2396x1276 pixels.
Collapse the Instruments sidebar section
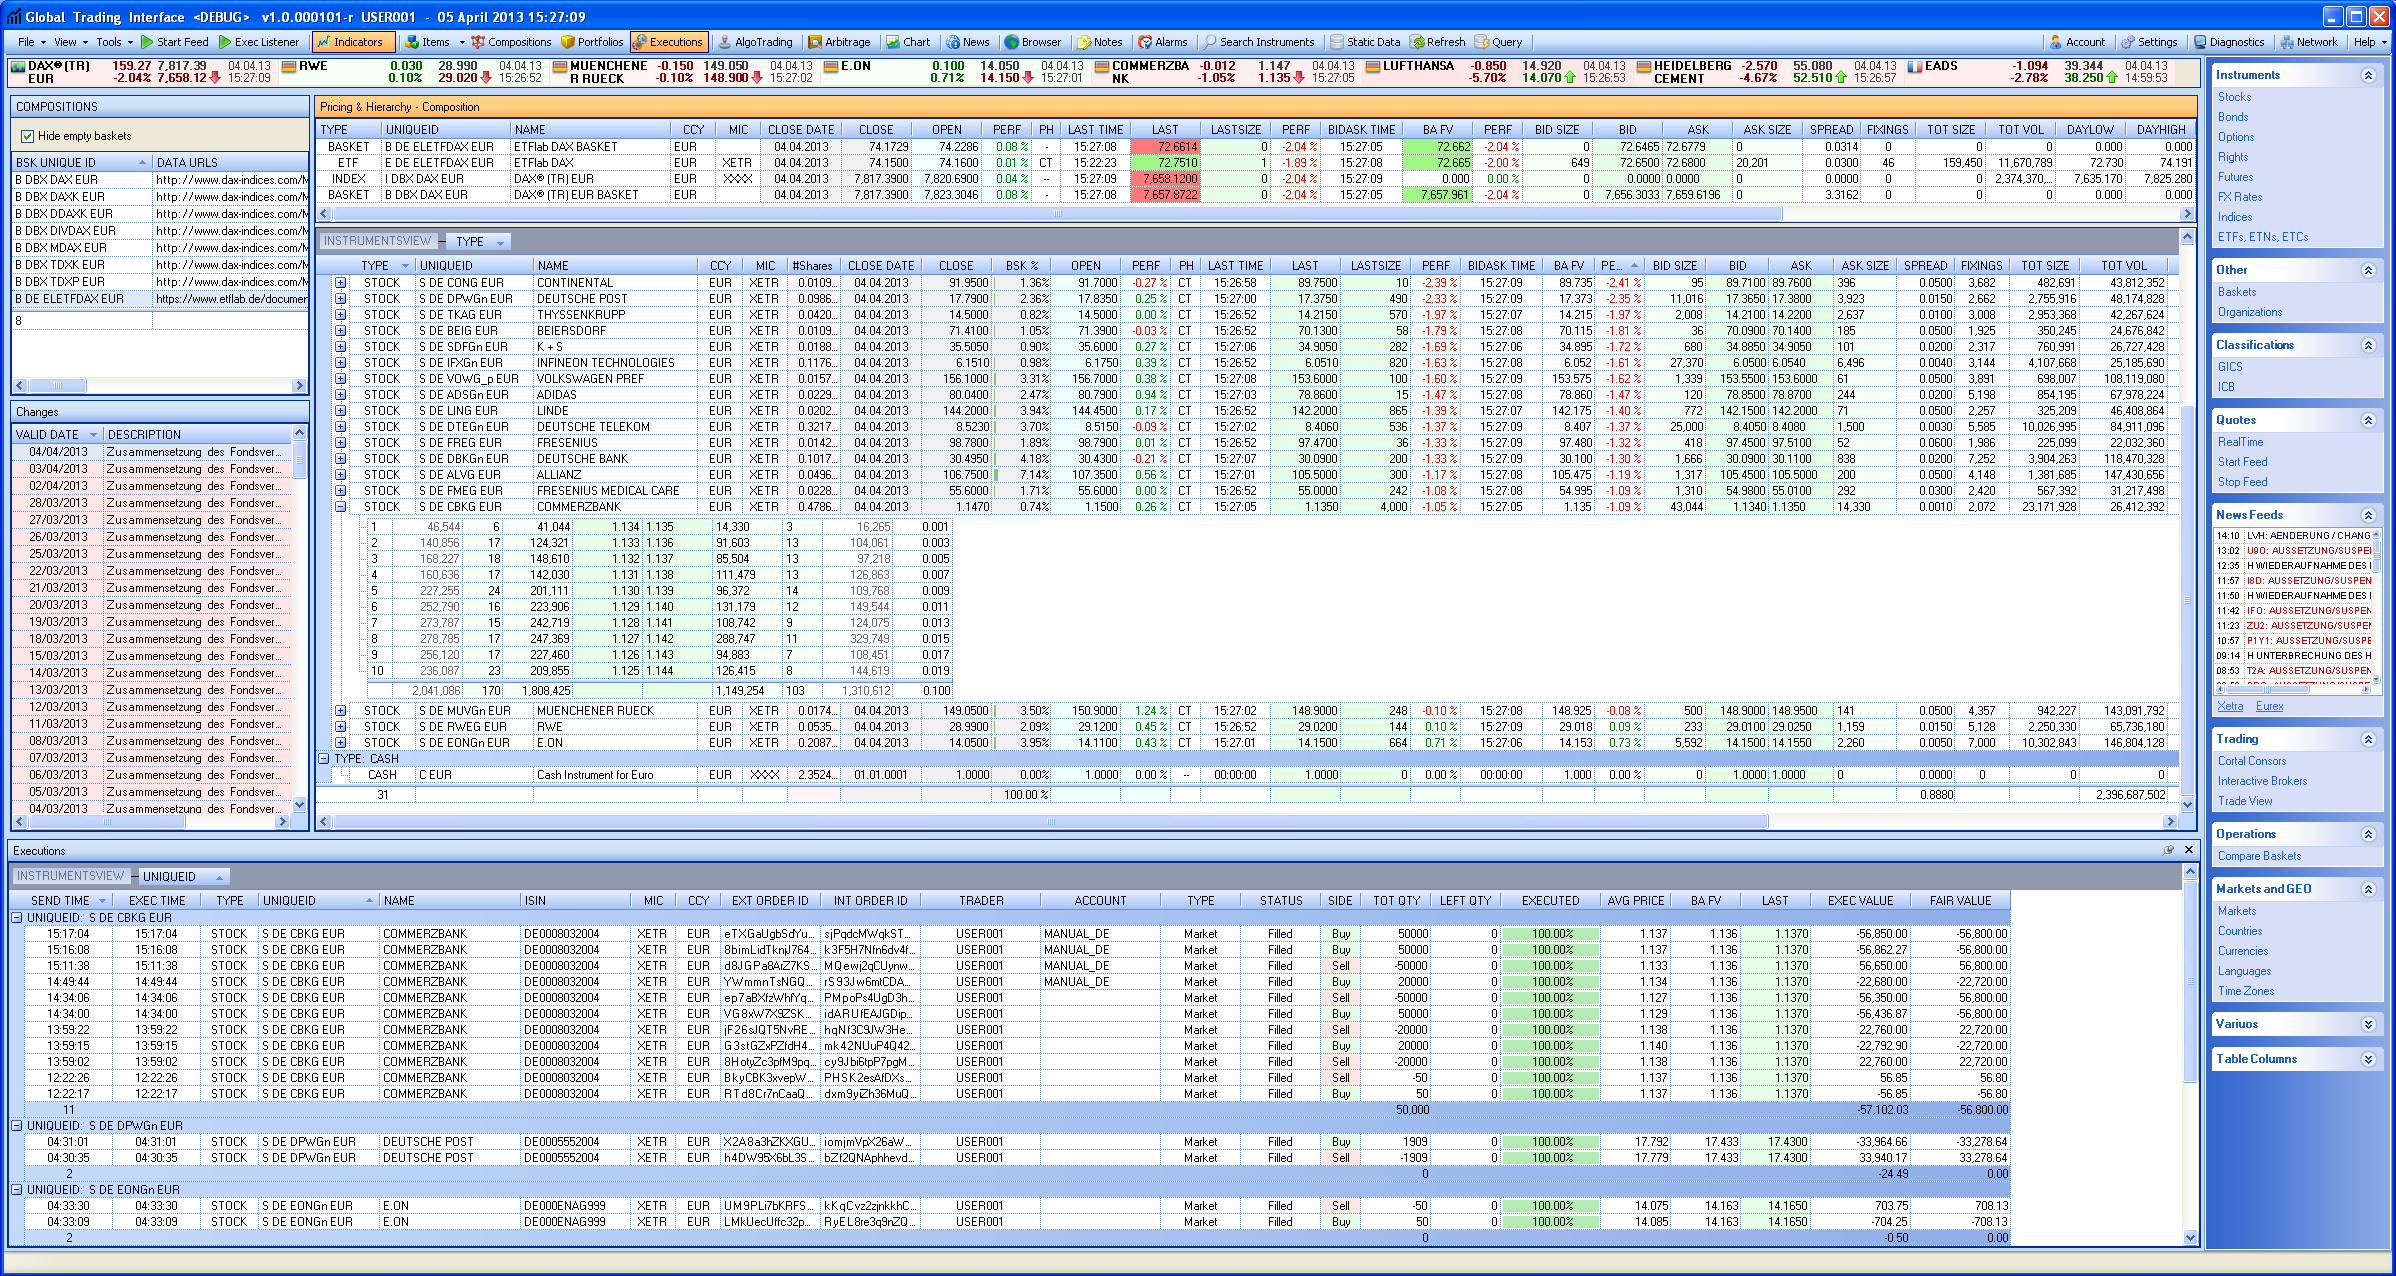2367,75
